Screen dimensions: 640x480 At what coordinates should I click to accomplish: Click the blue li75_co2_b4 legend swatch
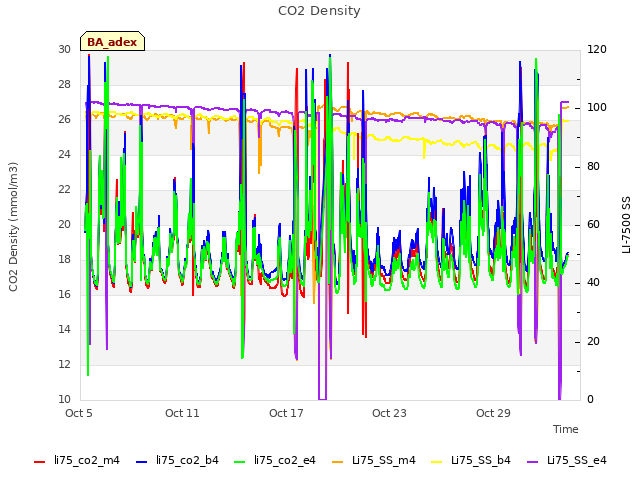pos(141,462)
